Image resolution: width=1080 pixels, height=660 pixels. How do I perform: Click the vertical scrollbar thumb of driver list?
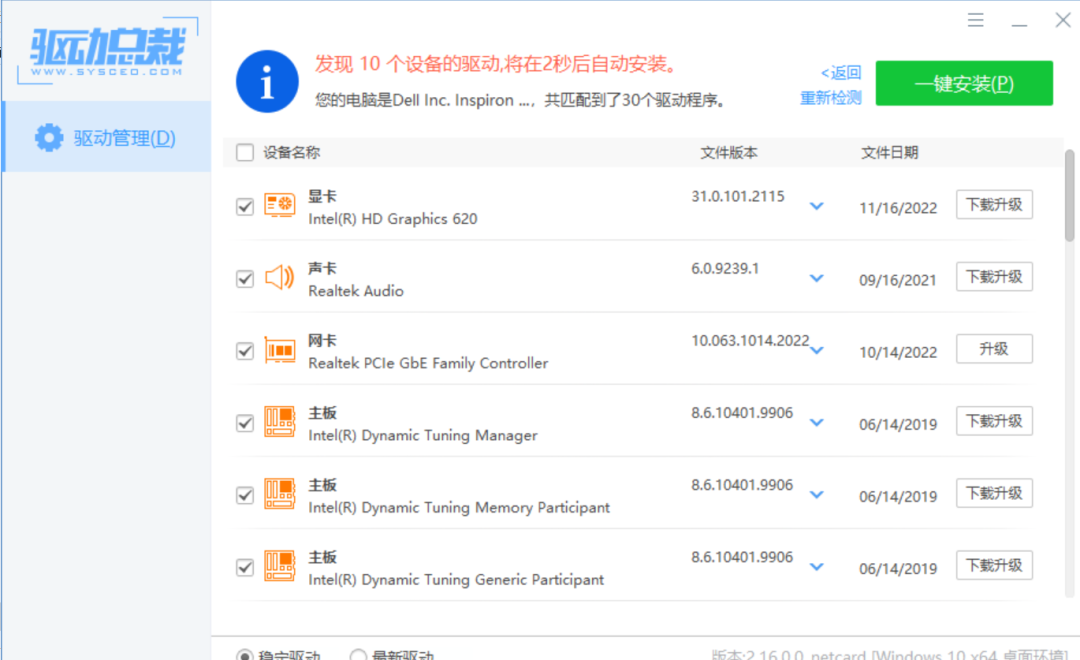(x=1069, y=196)
